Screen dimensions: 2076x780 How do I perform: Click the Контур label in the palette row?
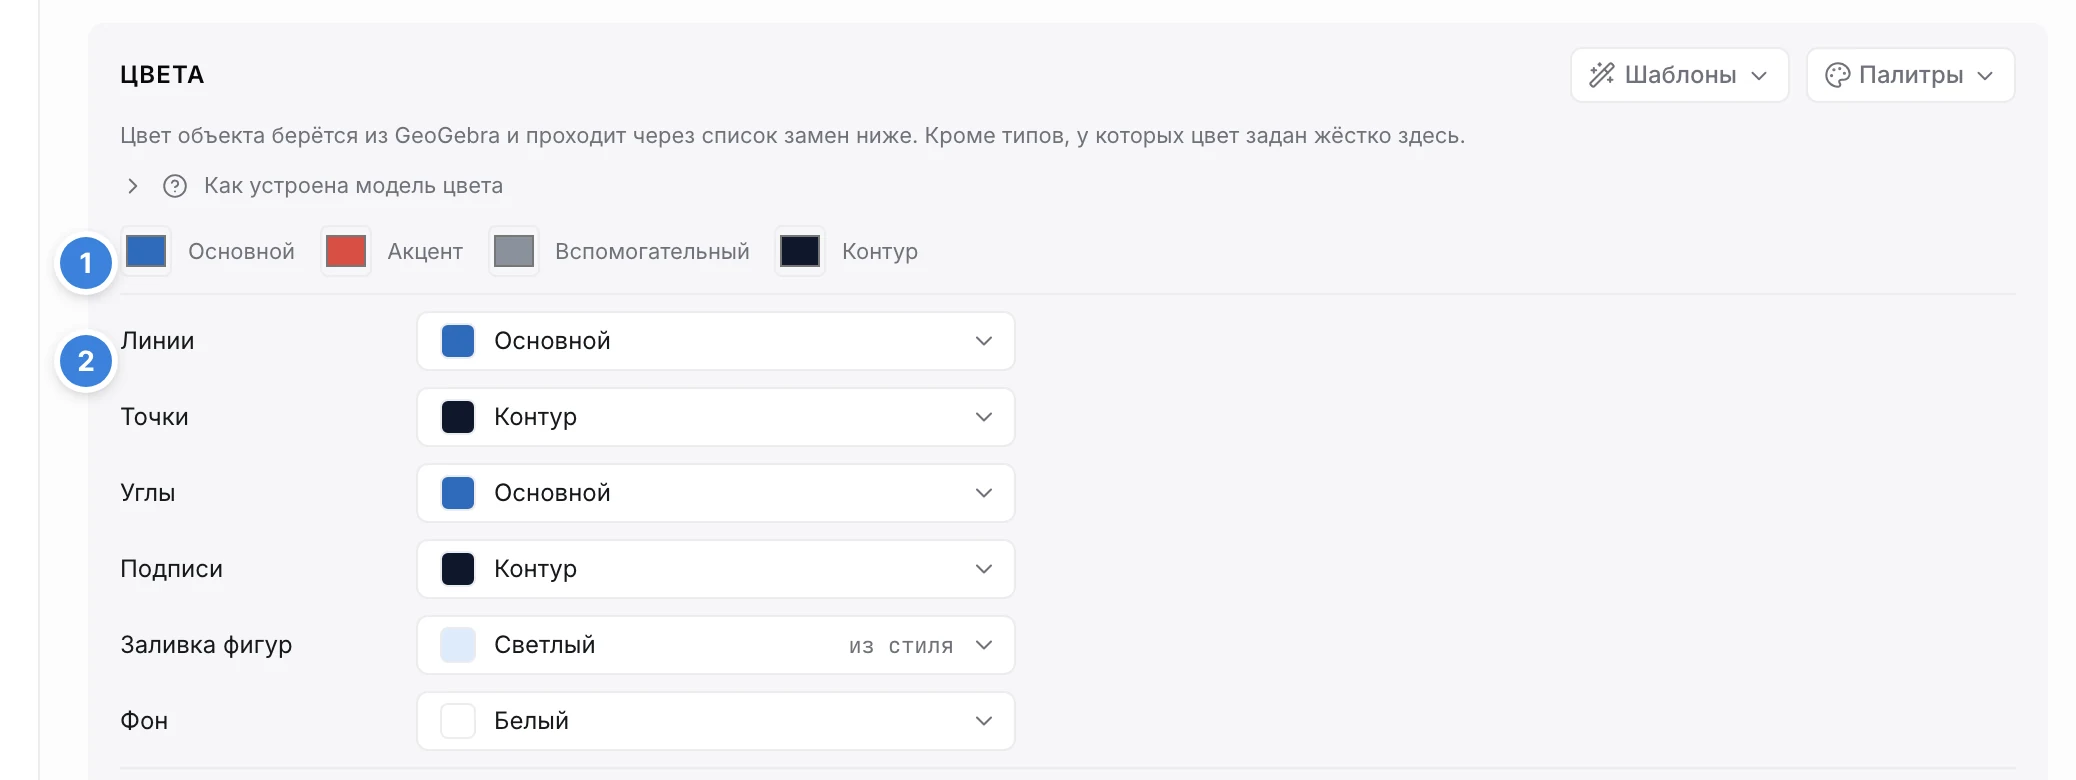[x=880, y=252]
